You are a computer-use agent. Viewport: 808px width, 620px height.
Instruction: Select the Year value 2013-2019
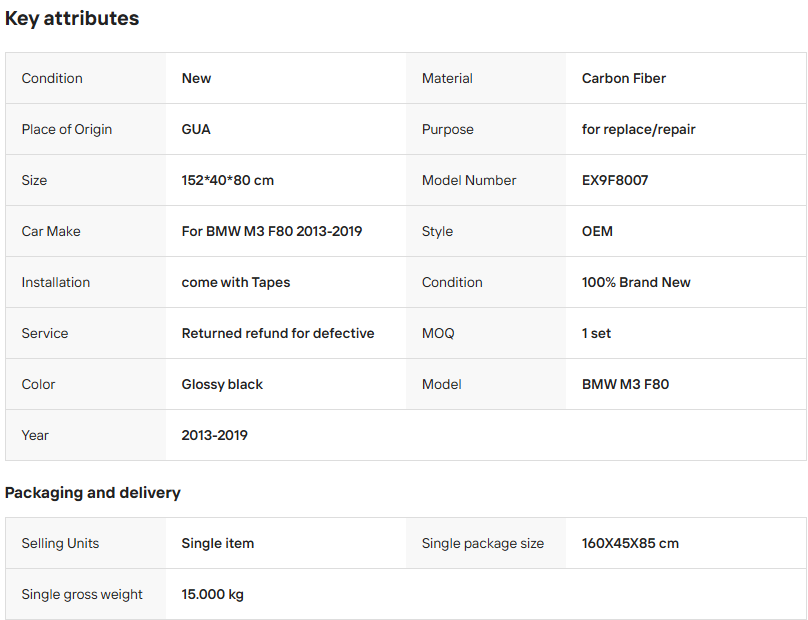point(214,435)
